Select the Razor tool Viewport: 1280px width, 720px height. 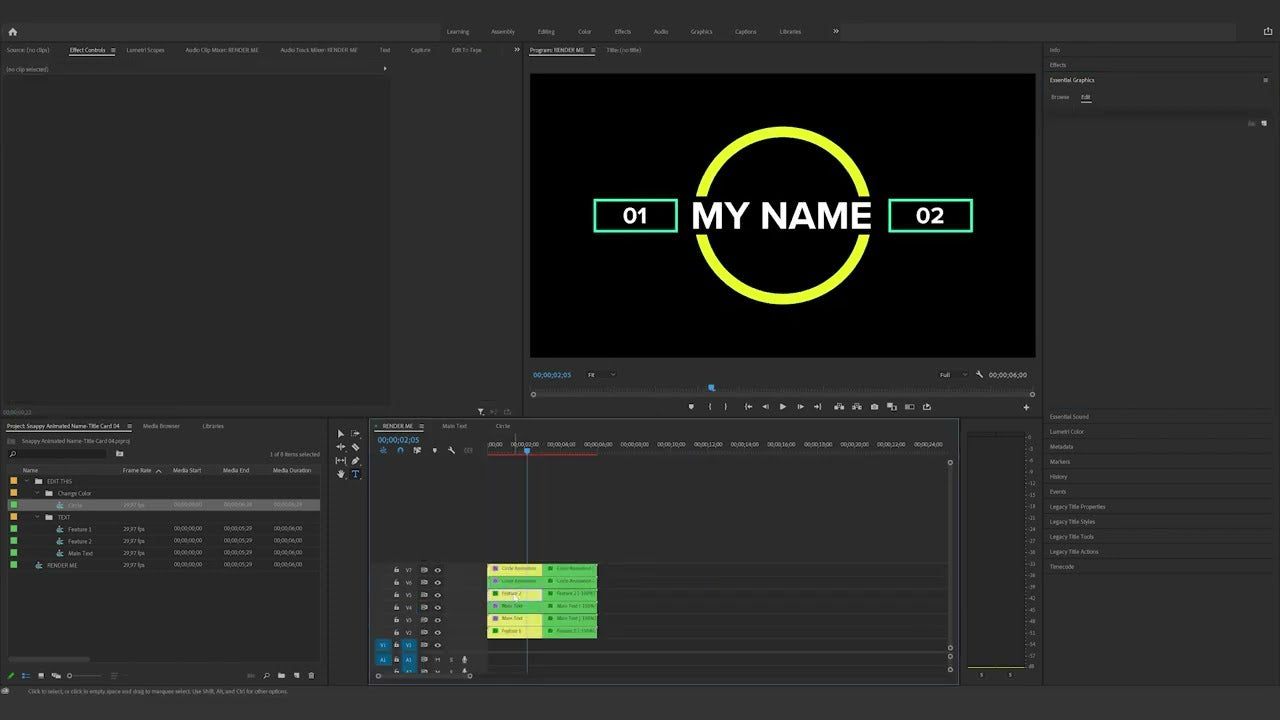[x=355, y=448]
